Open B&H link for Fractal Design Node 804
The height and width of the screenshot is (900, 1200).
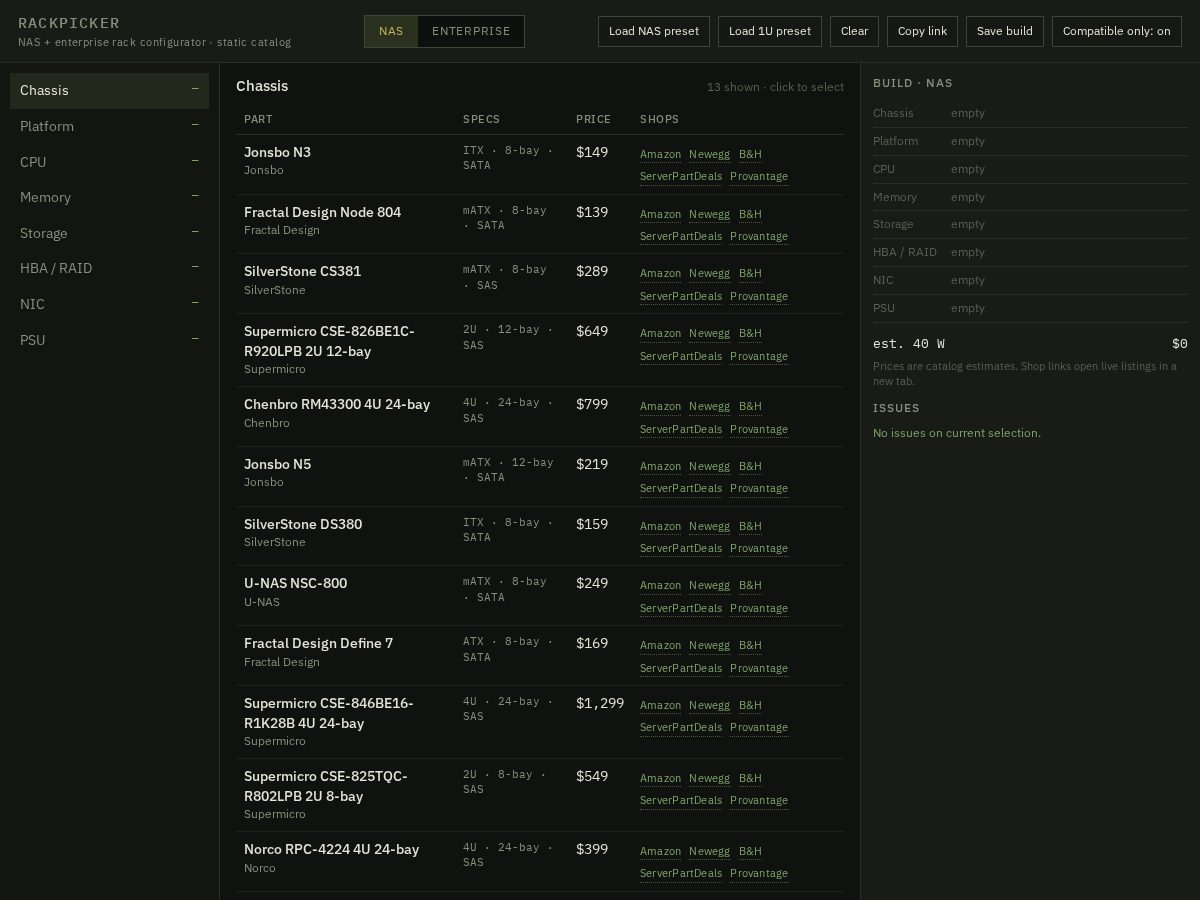(750, 214)
